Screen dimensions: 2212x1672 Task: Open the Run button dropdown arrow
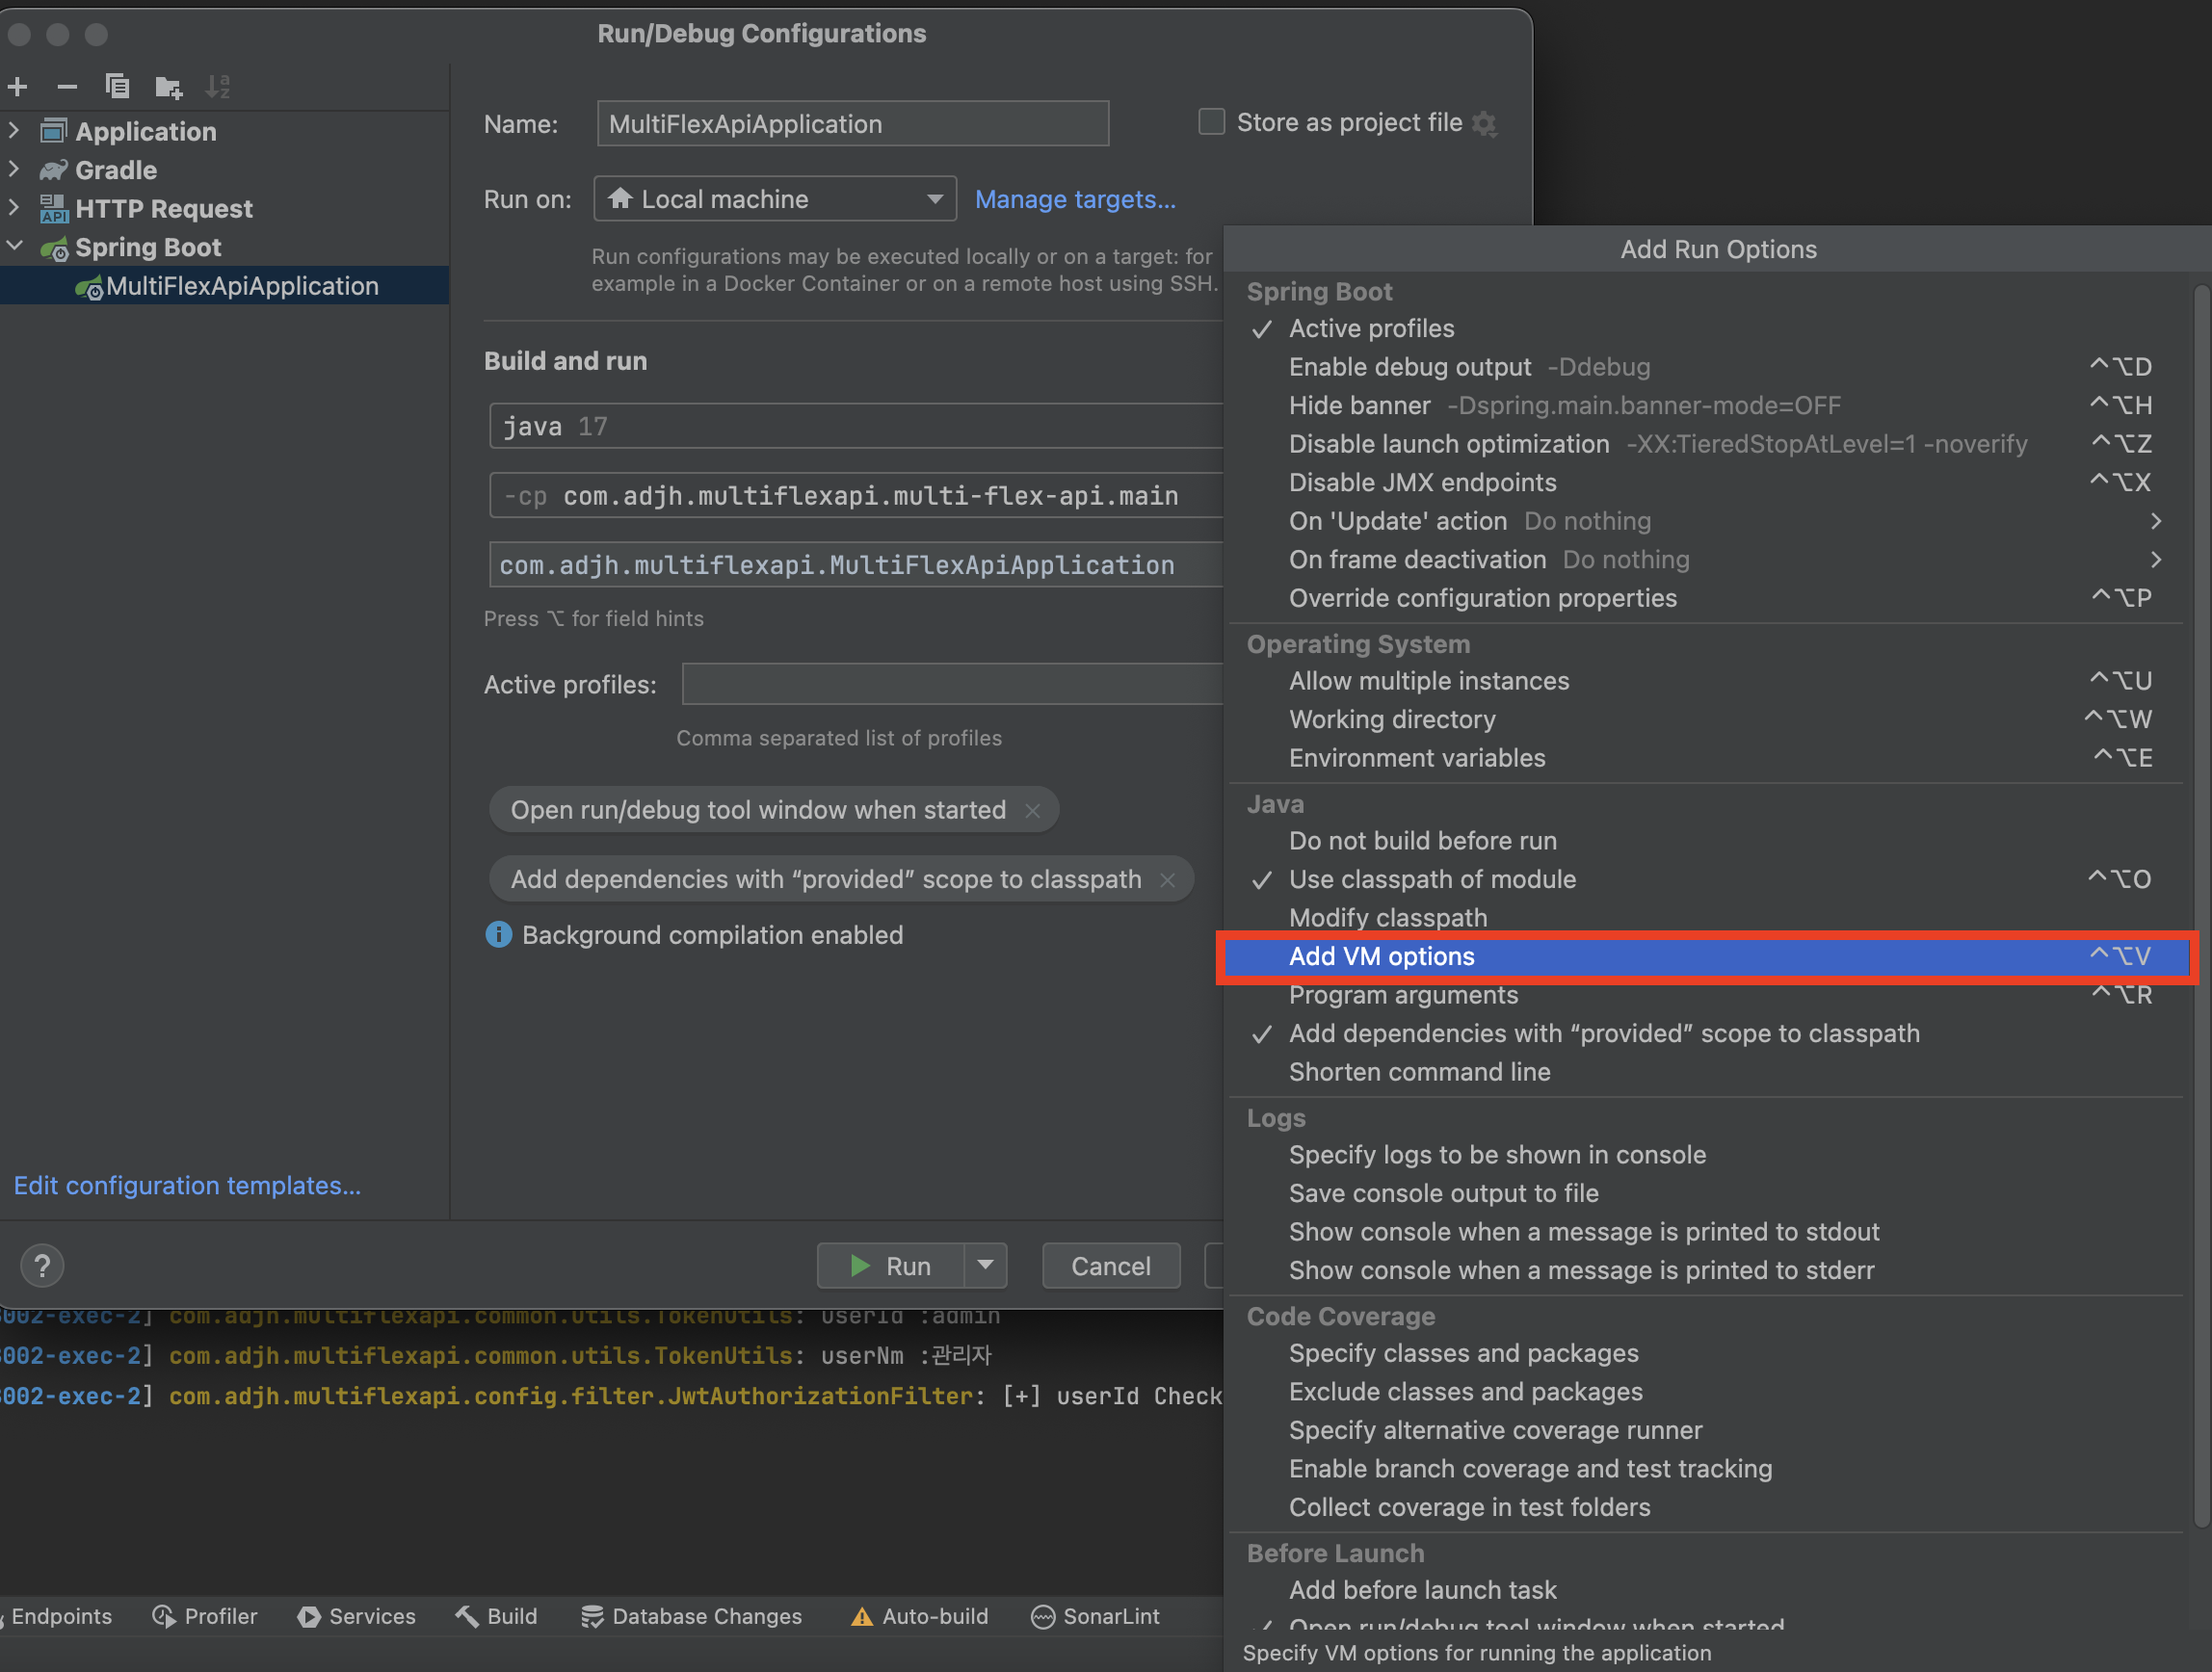tap(985, 1265)
